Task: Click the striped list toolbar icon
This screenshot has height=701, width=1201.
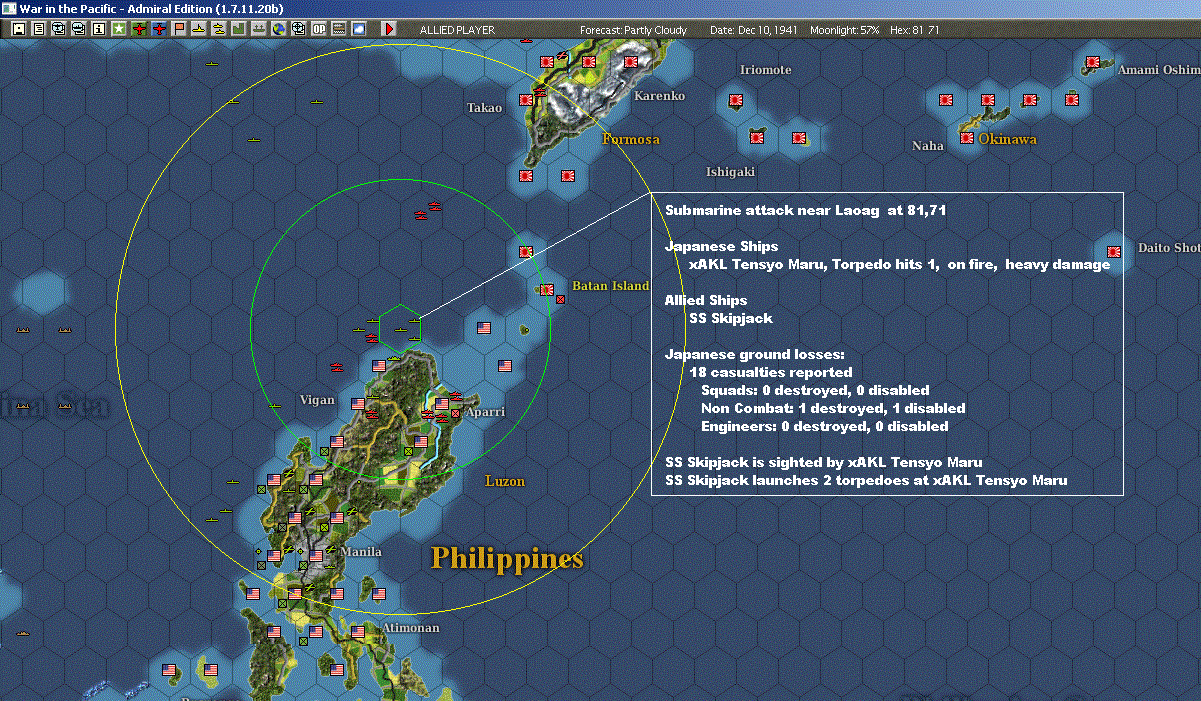Action: (x=339, y=30)
